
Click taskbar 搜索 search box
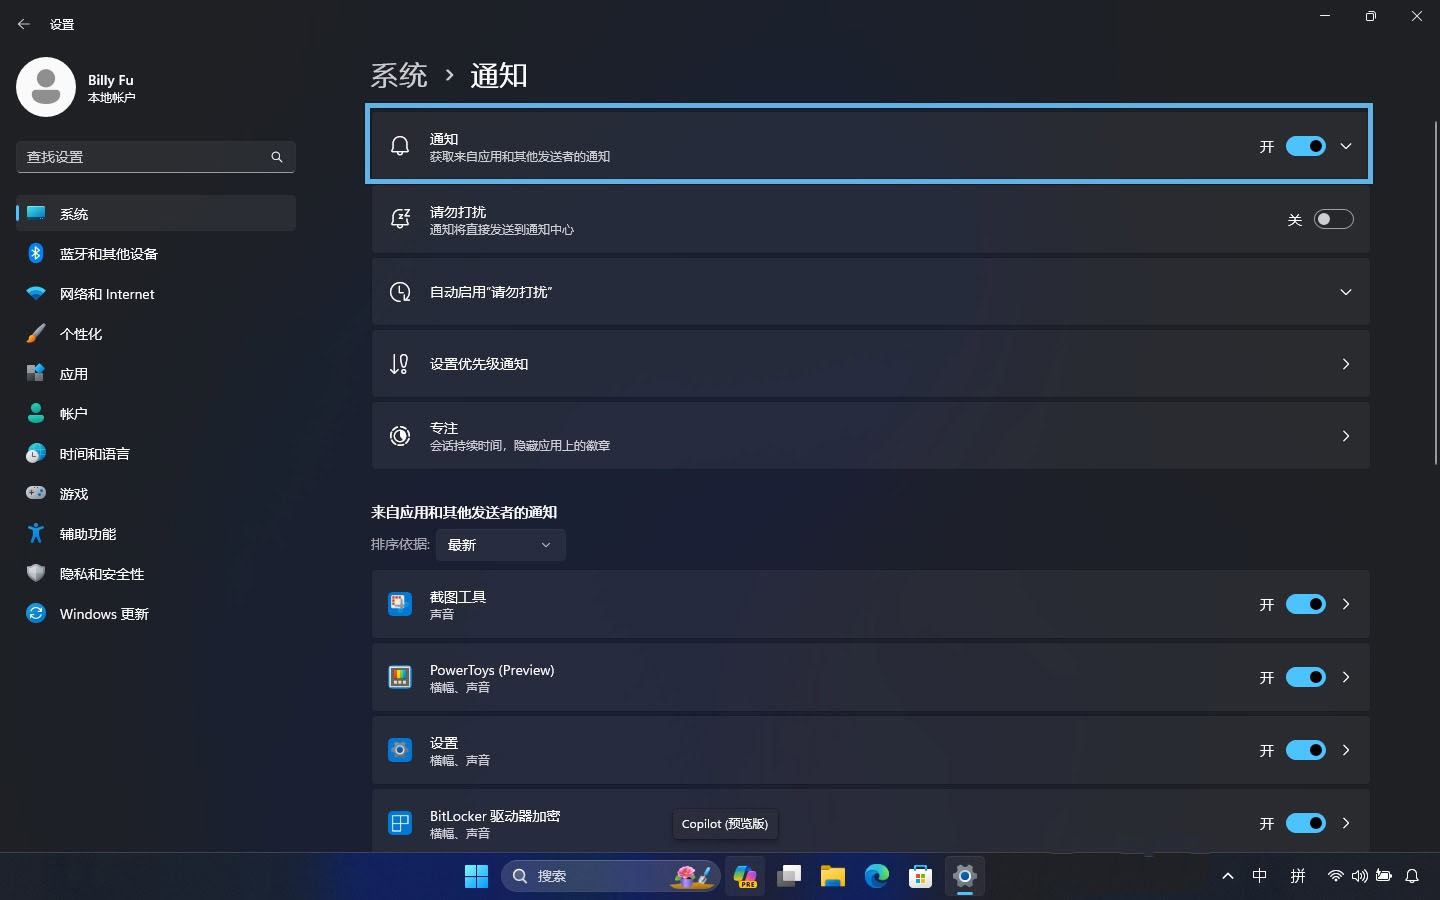pyautogui.click(x=611, y=876)
